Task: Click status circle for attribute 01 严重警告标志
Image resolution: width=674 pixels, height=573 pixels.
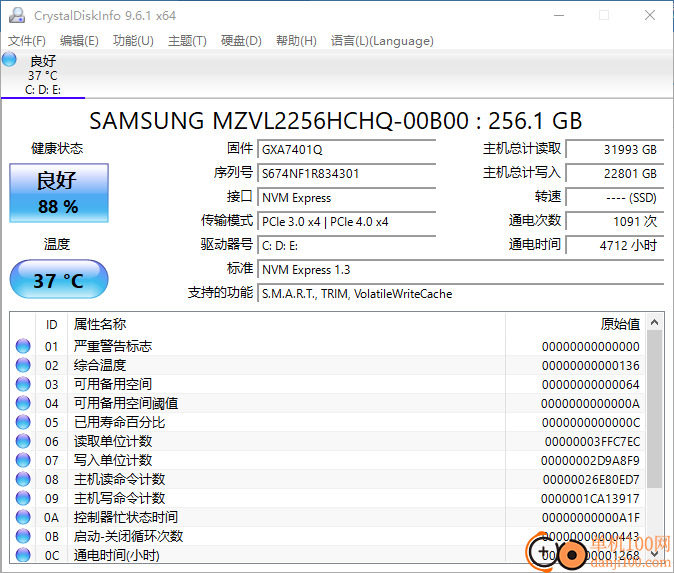Action: (23, 346)
